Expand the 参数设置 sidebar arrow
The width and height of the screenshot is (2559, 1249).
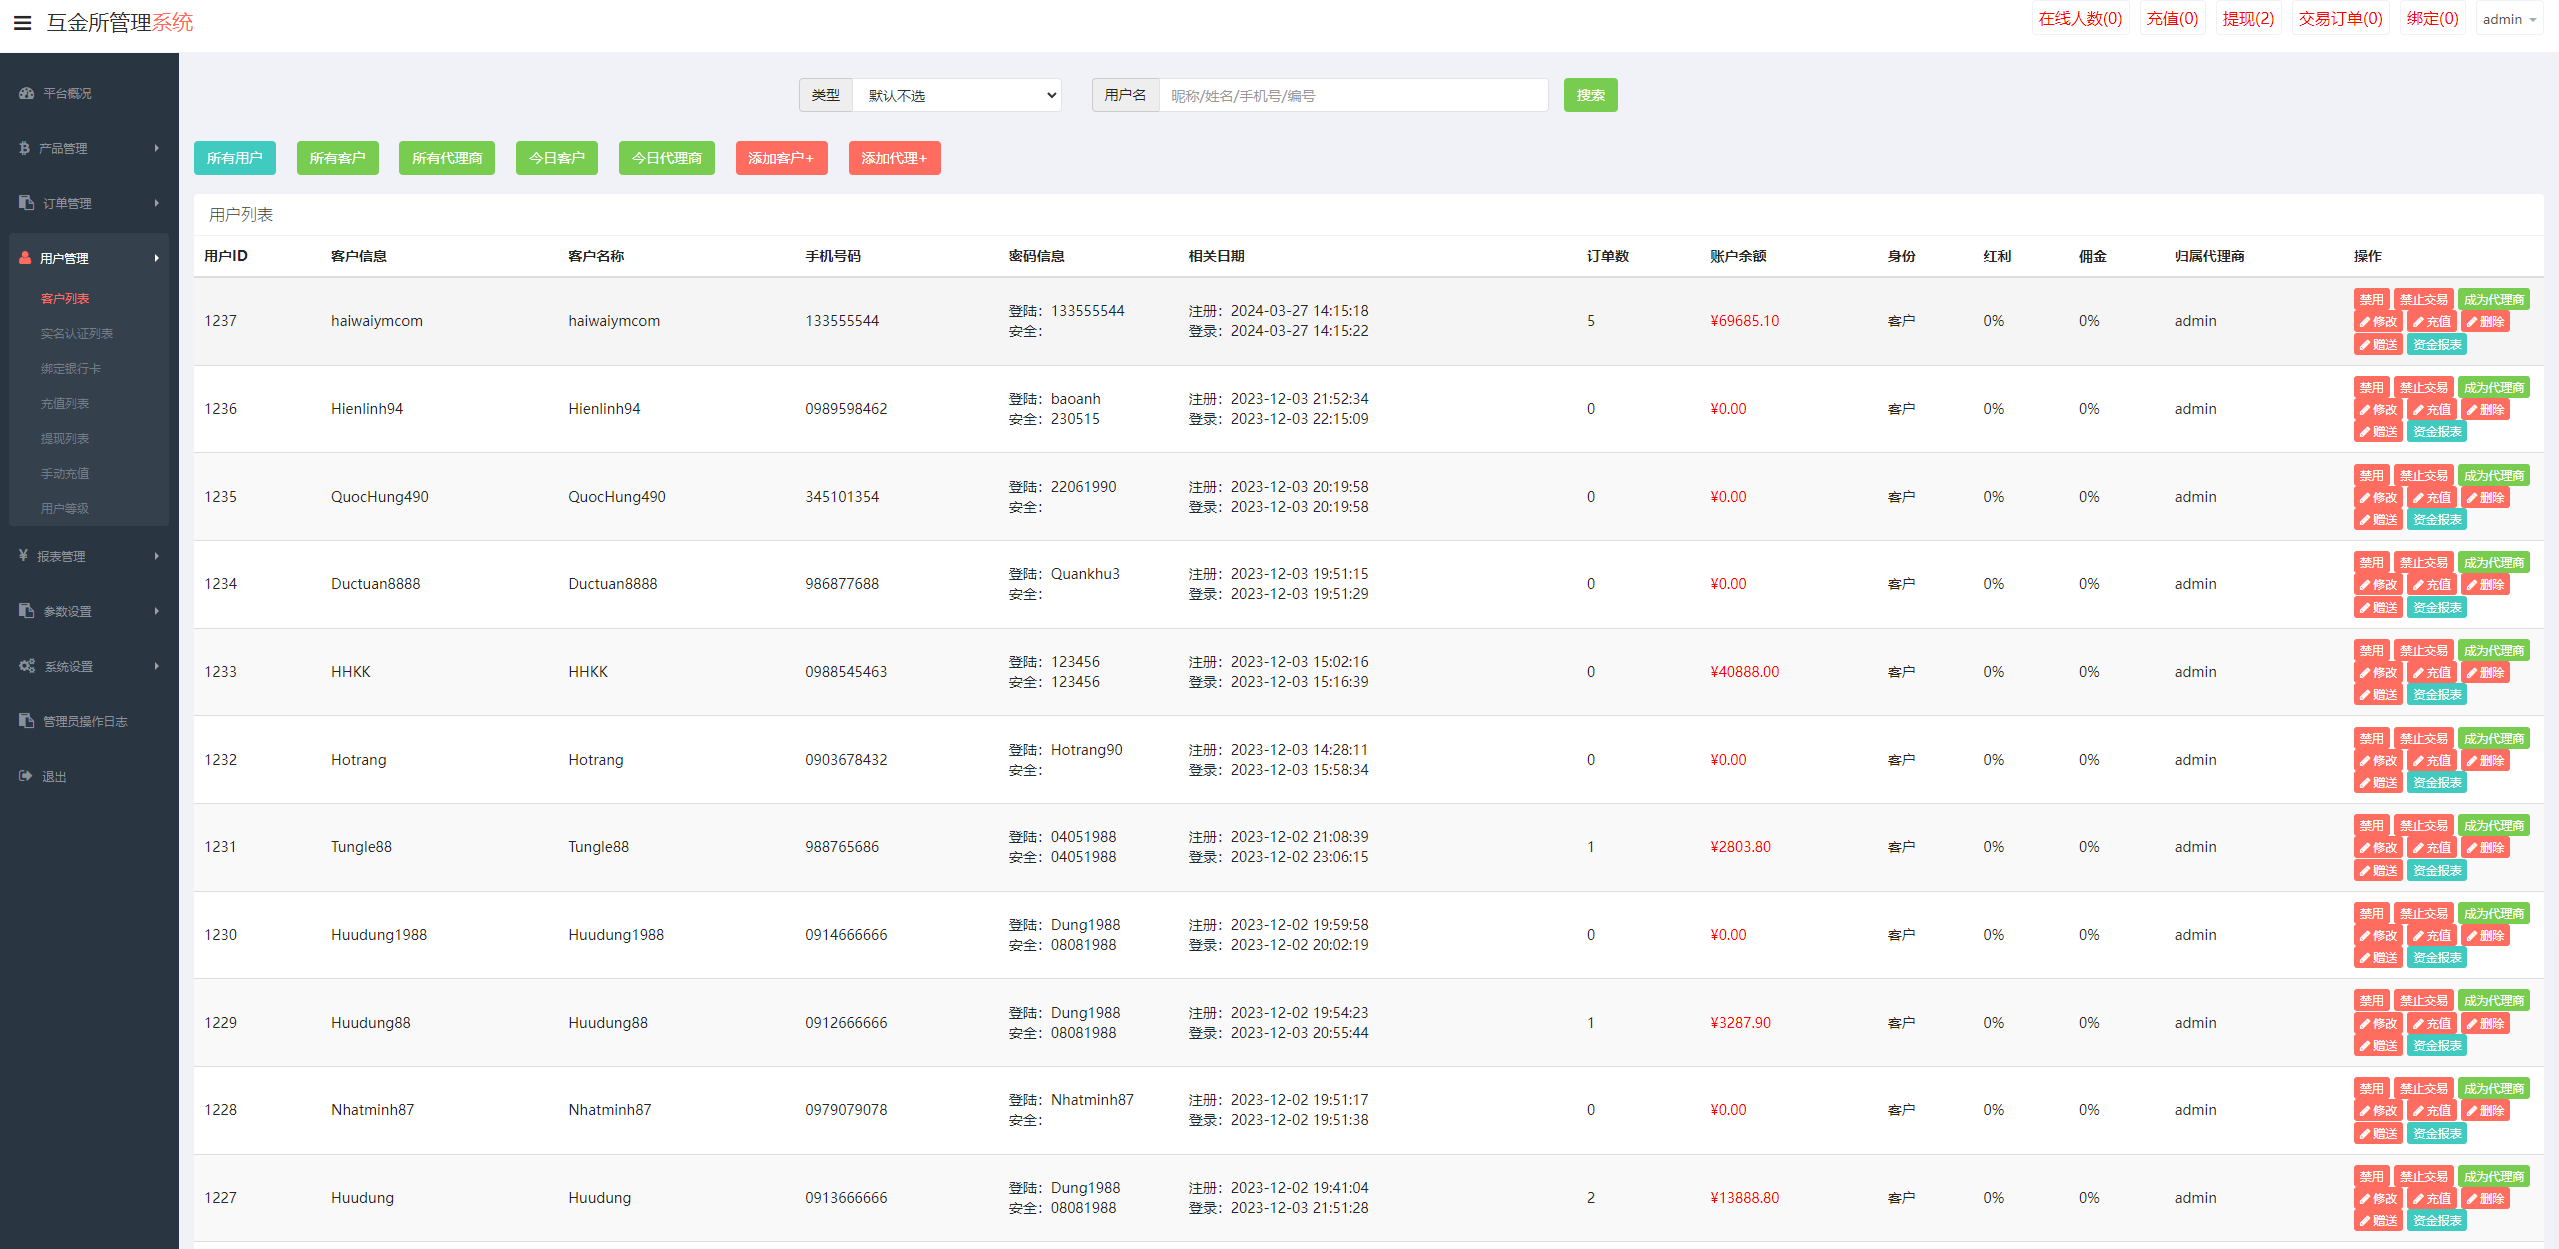(157, 611)
